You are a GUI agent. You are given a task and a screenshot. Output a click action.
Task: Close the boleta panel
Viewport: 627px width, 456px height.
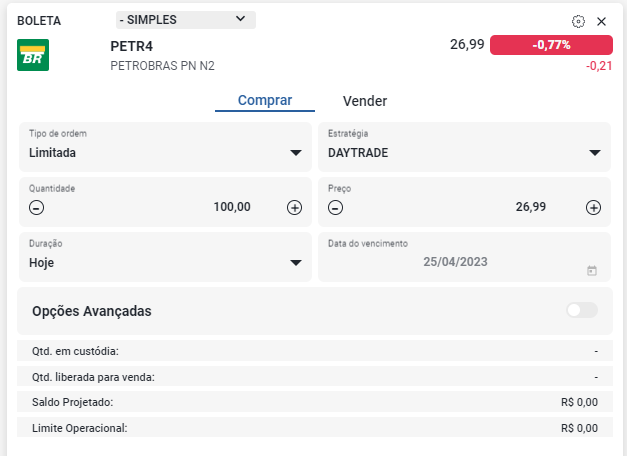tap(601, 22)
